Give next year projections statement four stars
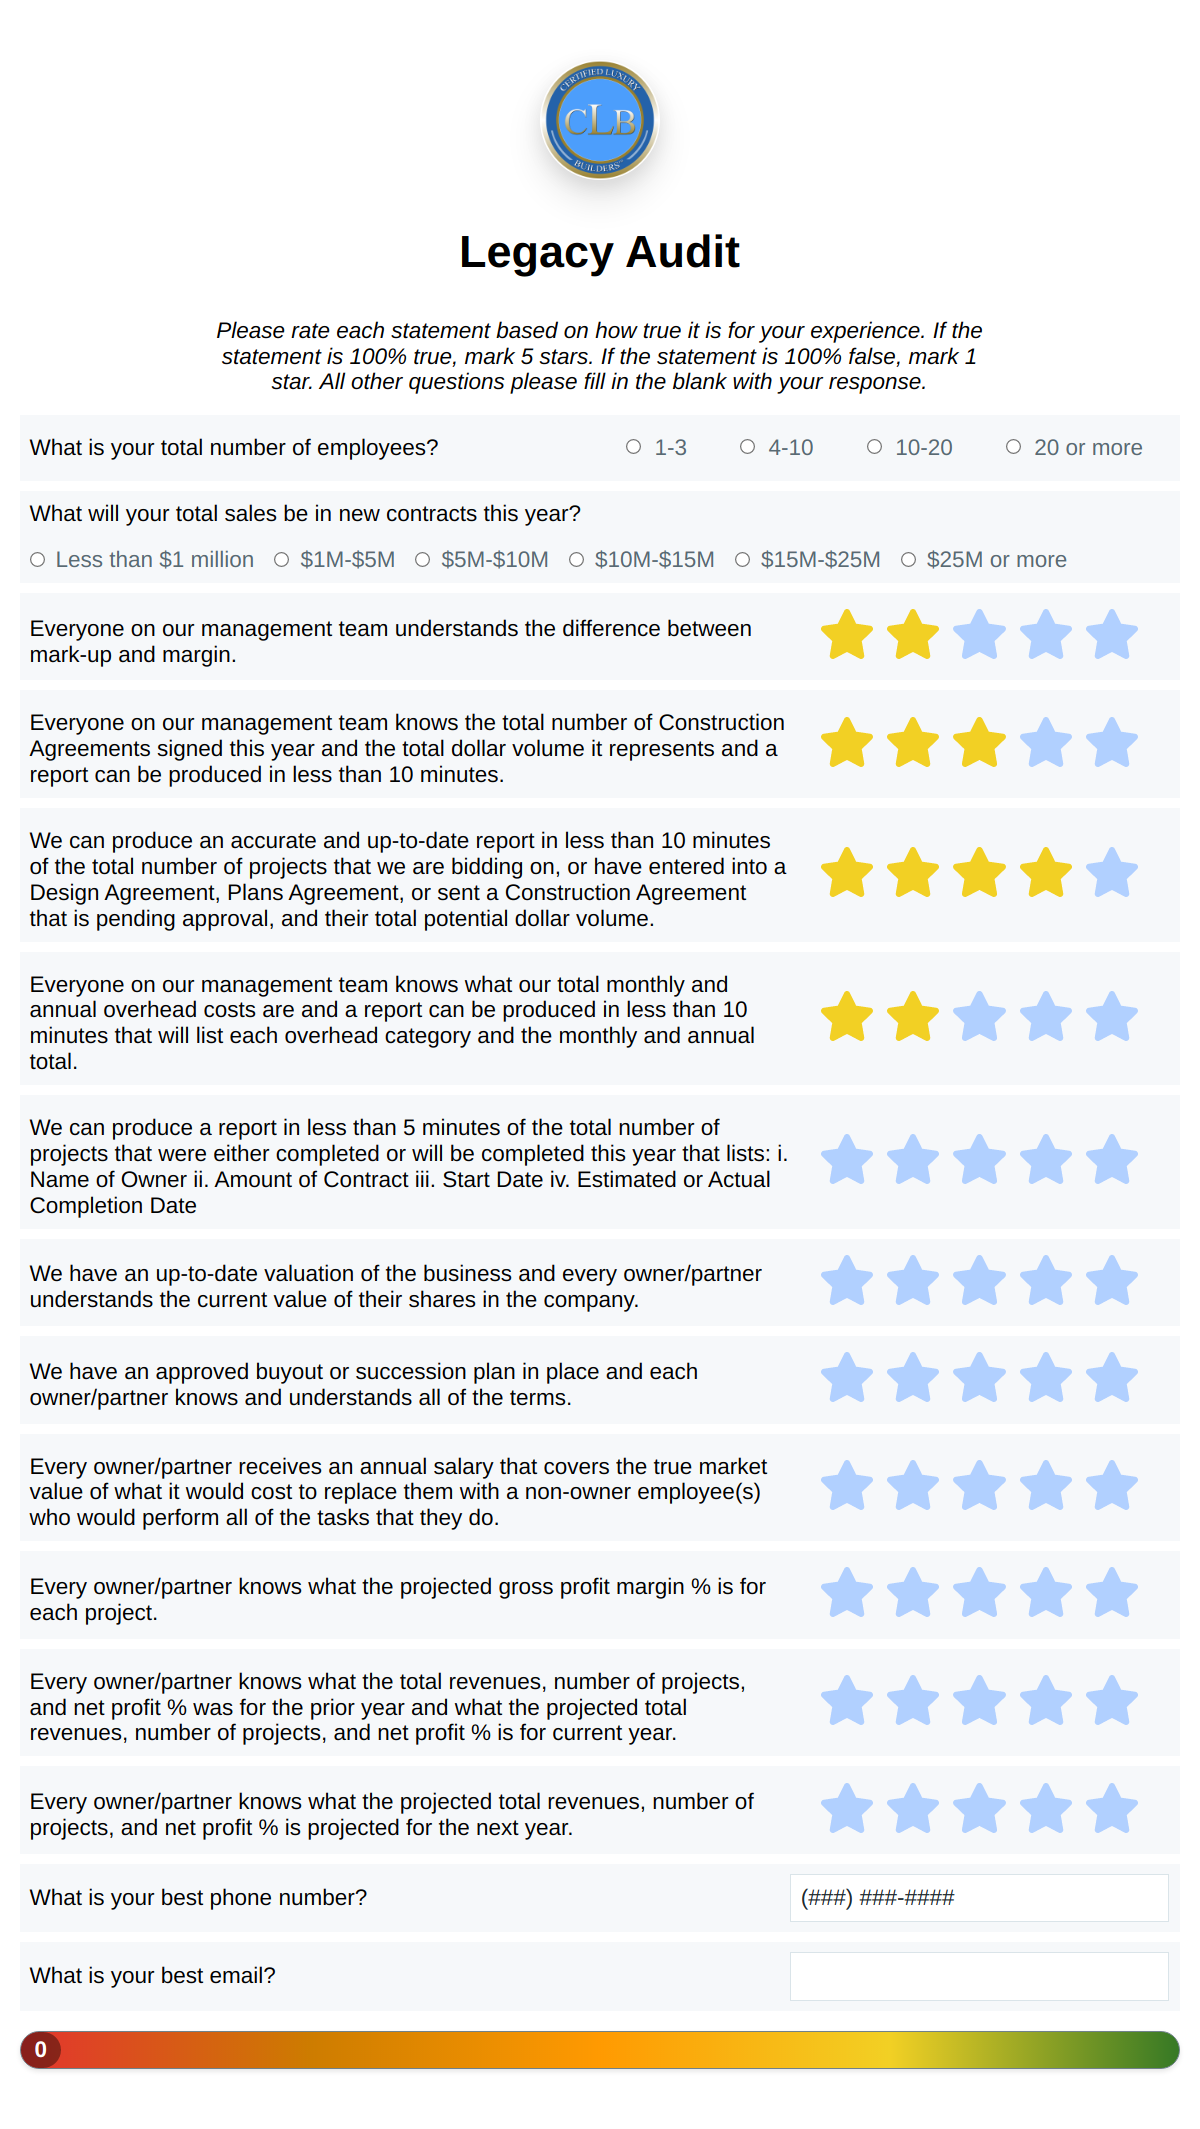Image resolution: width=1200 pixels, height=2129 pixels. 1045,1809
